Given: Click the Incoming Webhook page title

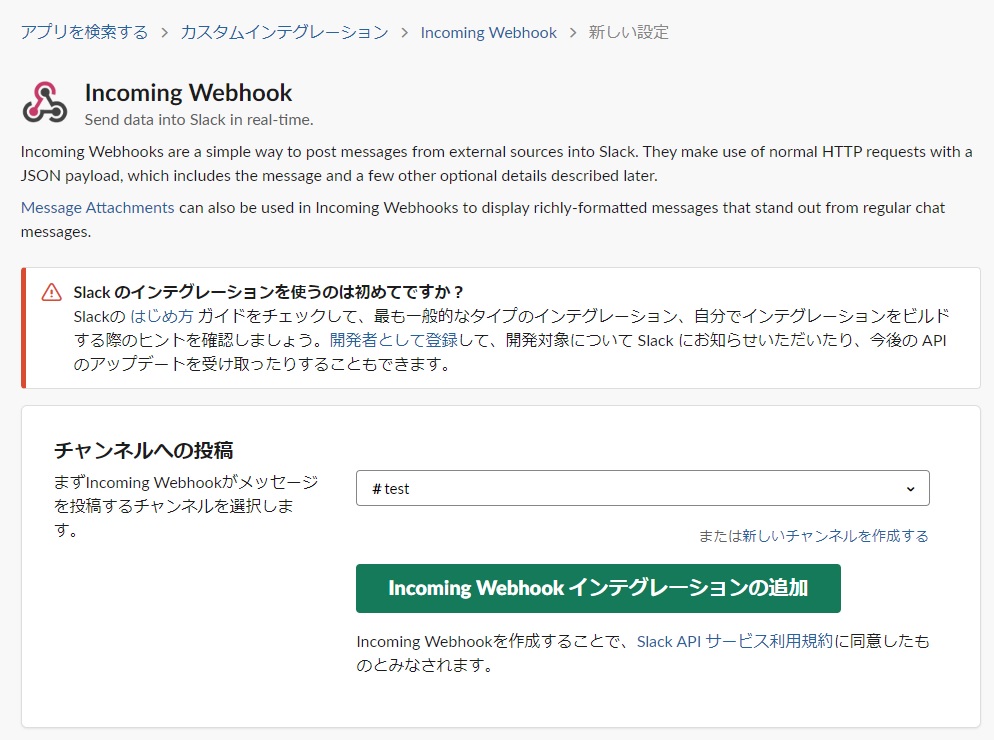Looking at the screenshot, I should pyautogui.click(x=188, y=93).
